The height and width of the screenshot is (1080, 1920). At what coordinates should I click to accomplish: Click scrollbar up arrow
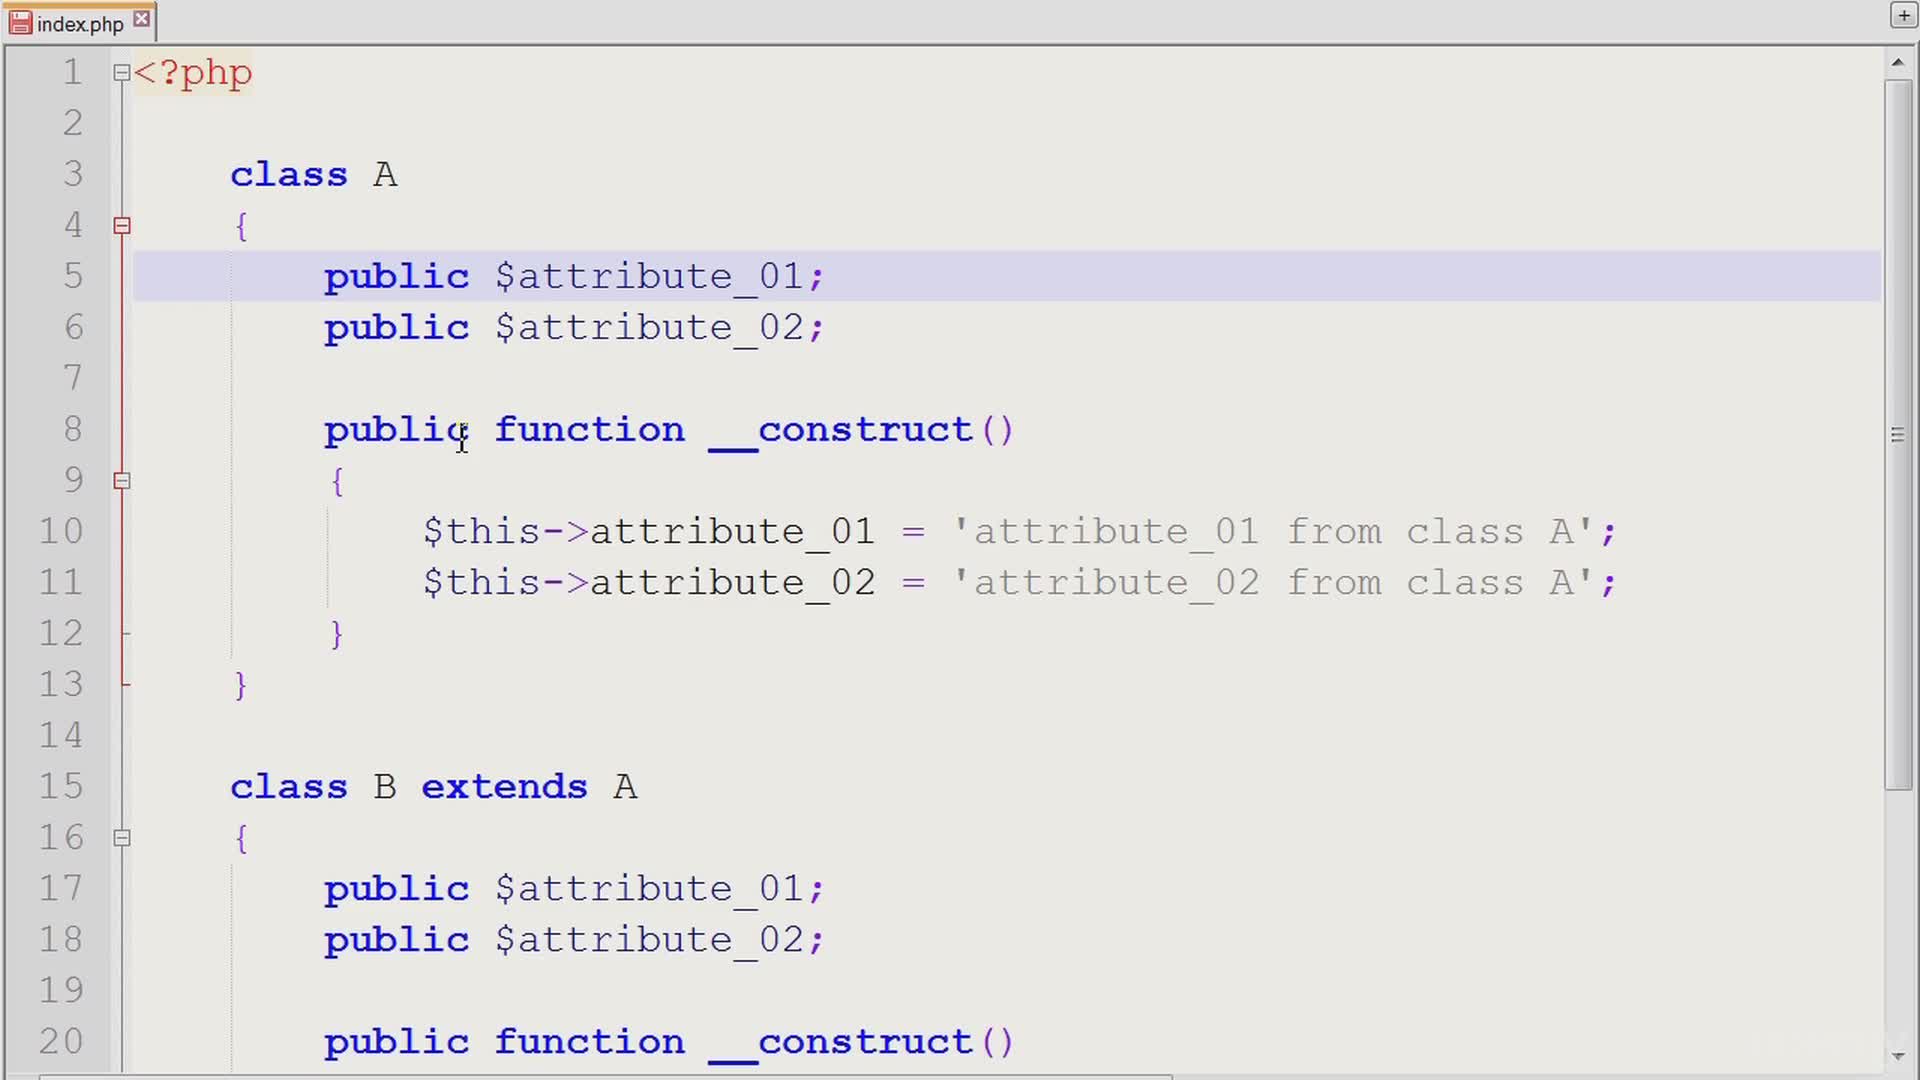coord(1897,63)
